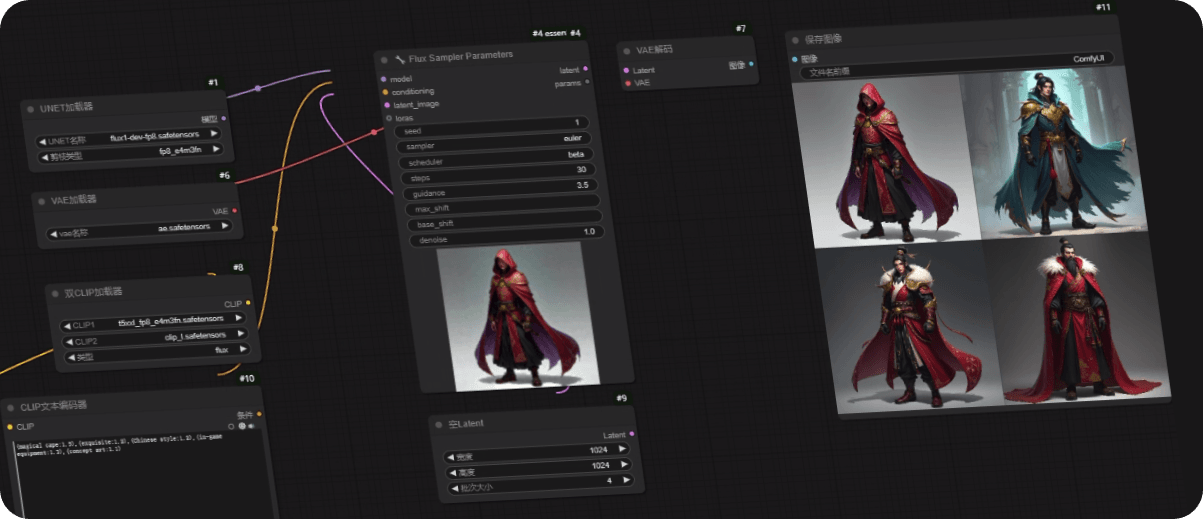Click the VAE input socket on VAE解码

(x=627, y=83)
